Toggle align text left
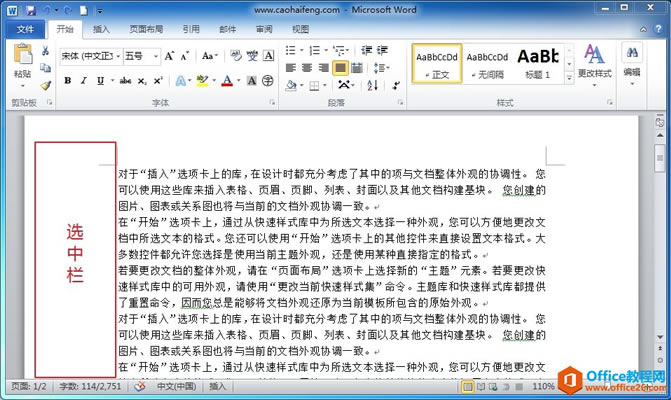671x400 pixels. tap(291, 68)
